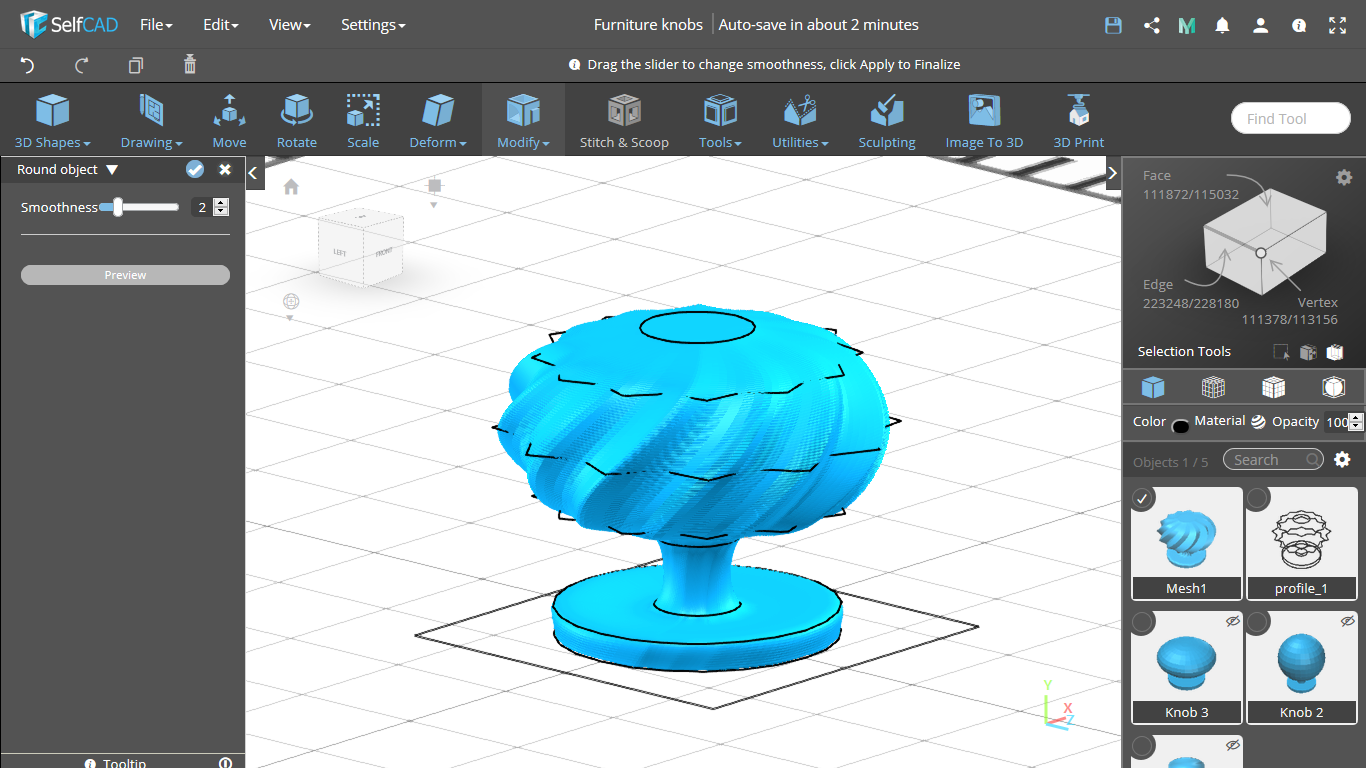Viewport: 1366px width, 768px height.
Task: Click the Find Tool search field
Action: pyautogui.click(x=1291, y=118)
